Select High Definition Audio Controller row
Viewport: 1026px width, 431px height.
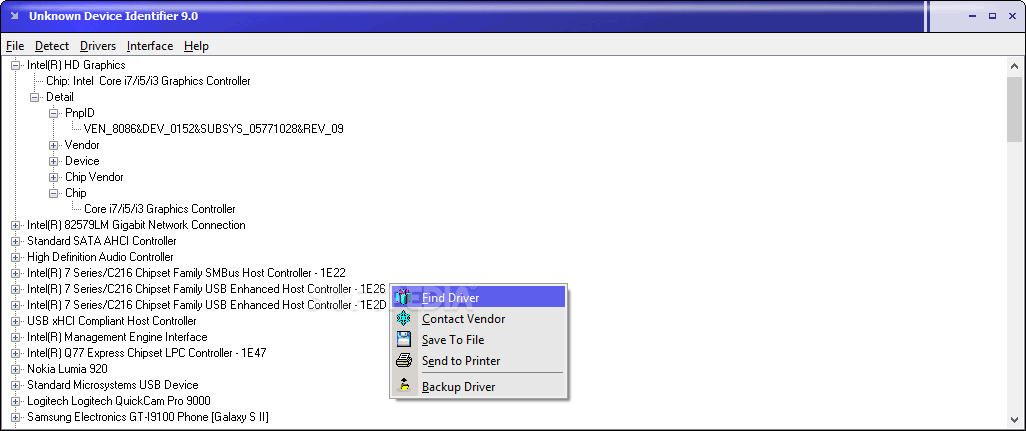coord(100,257)
